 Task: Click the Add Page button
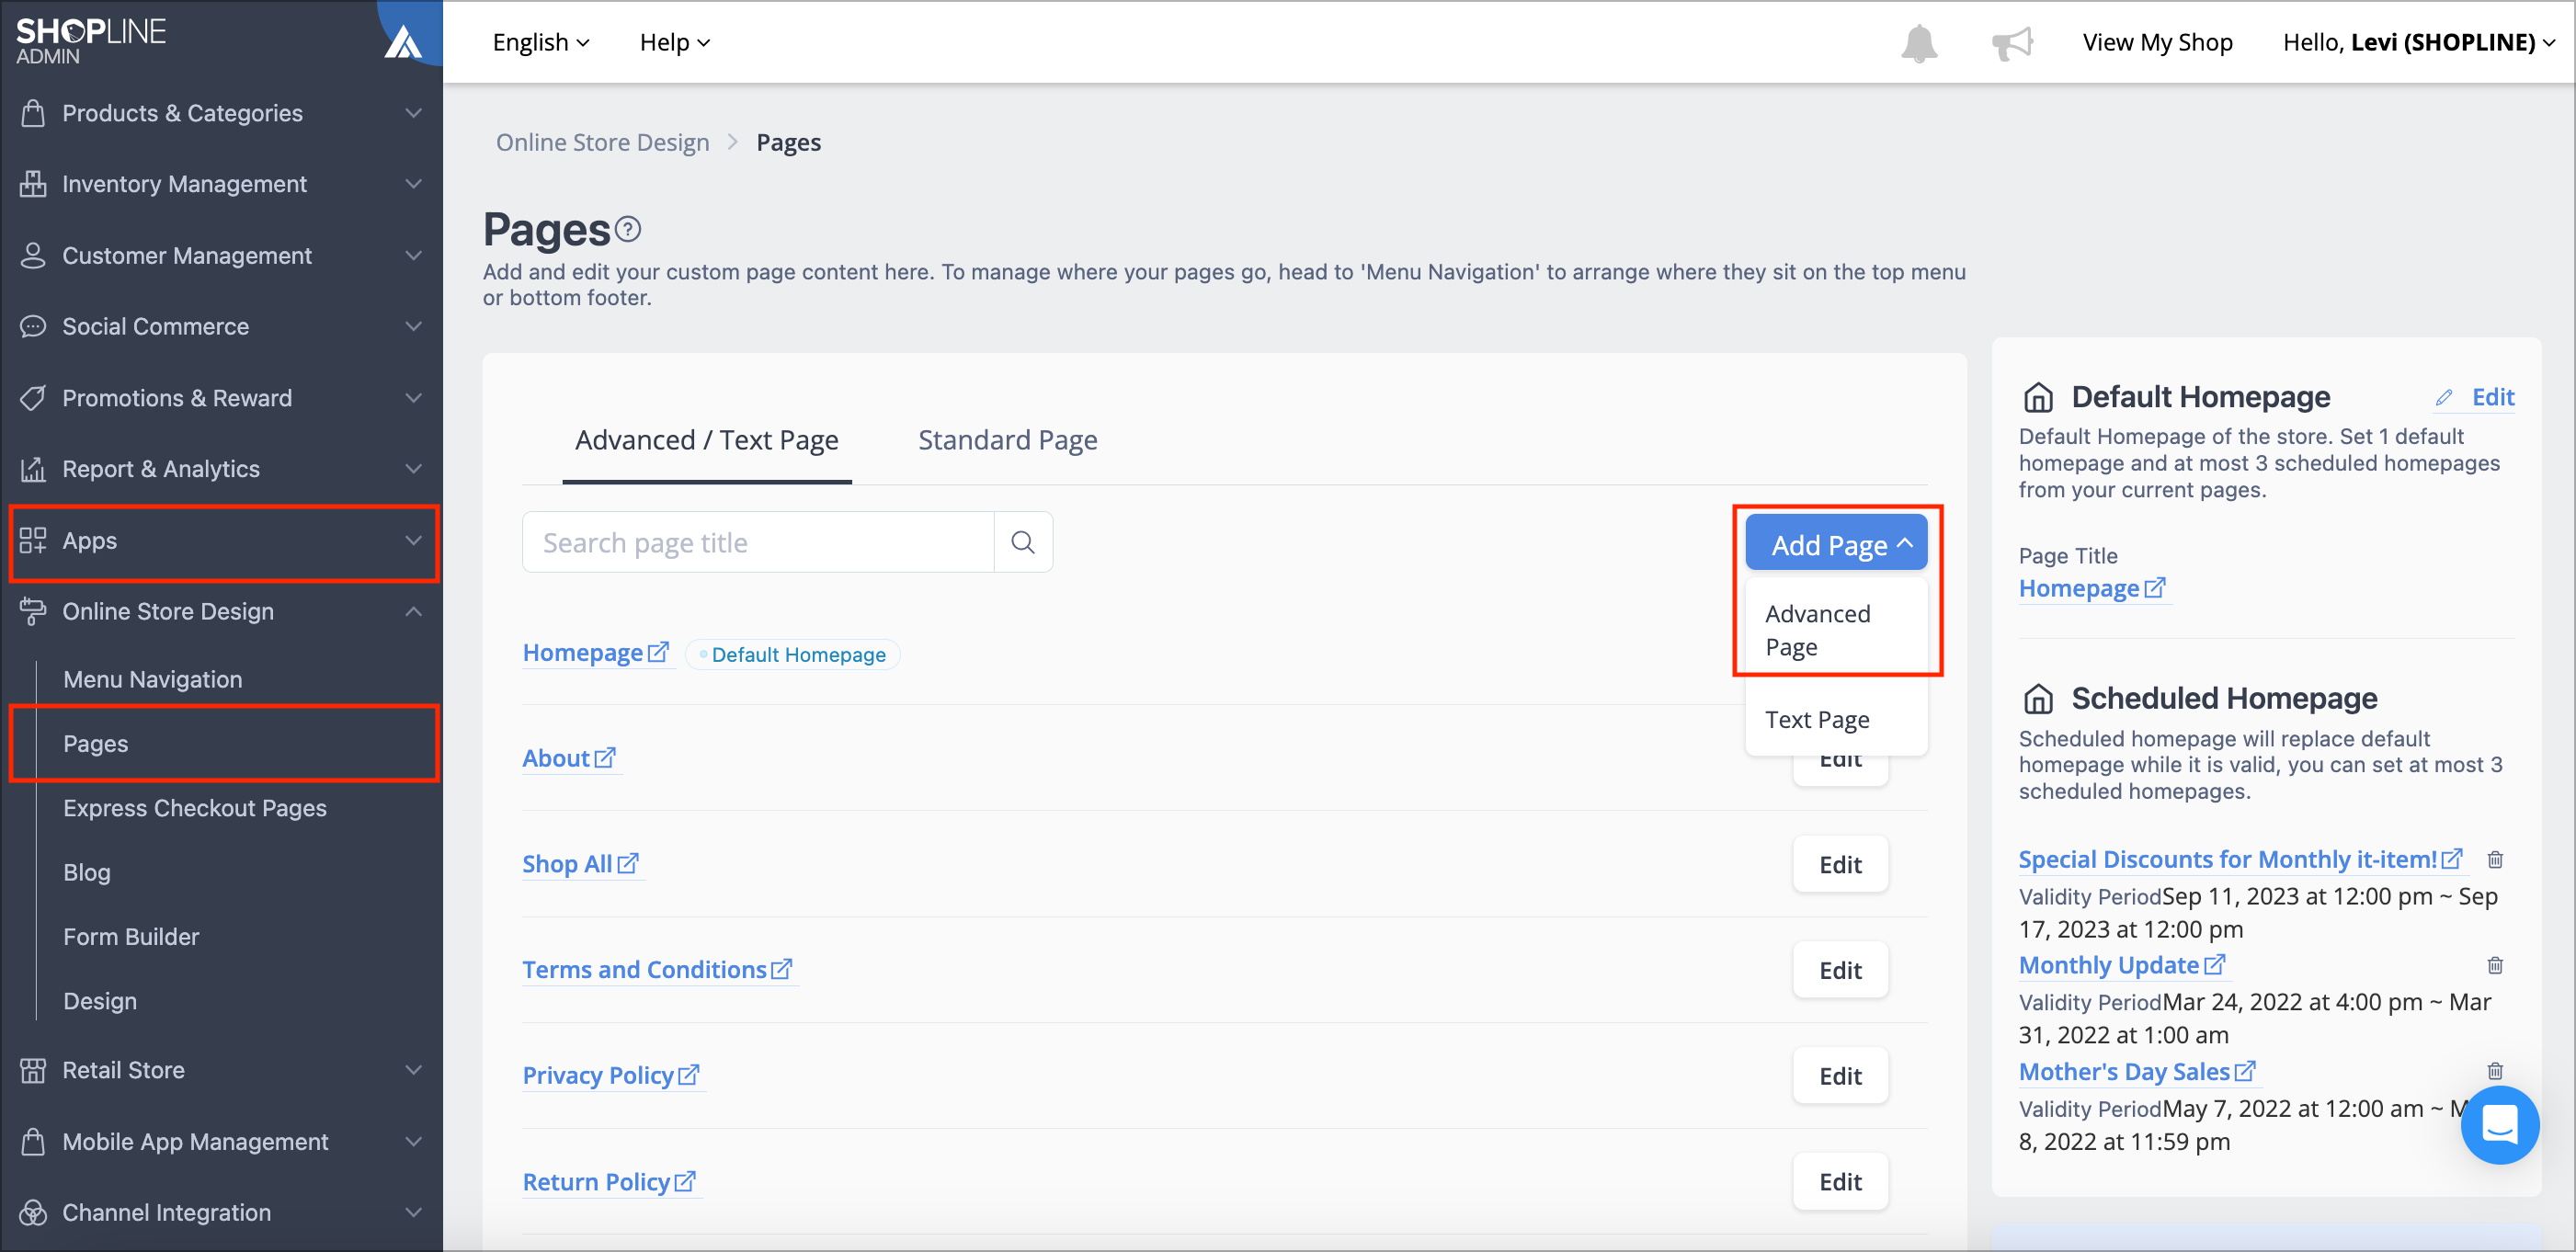pos(1836,542)
